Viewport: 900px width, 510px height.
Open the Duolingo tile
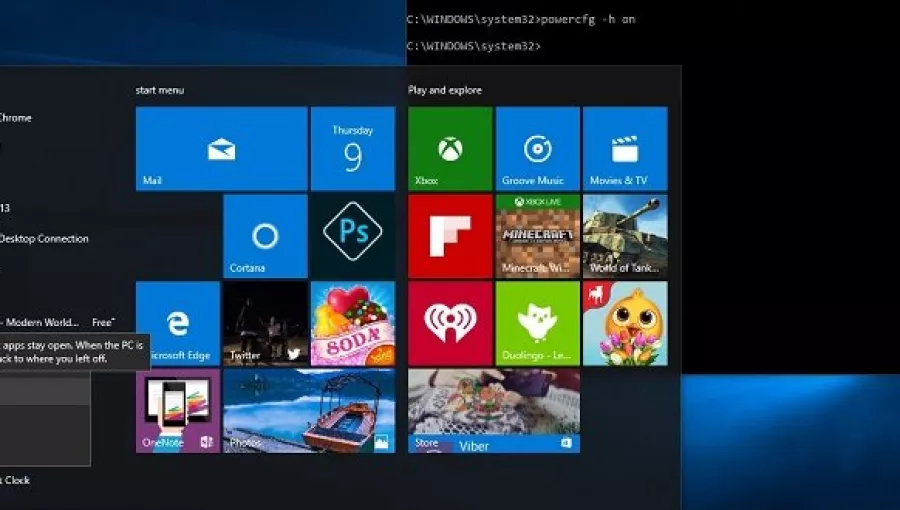coord(538,324)
